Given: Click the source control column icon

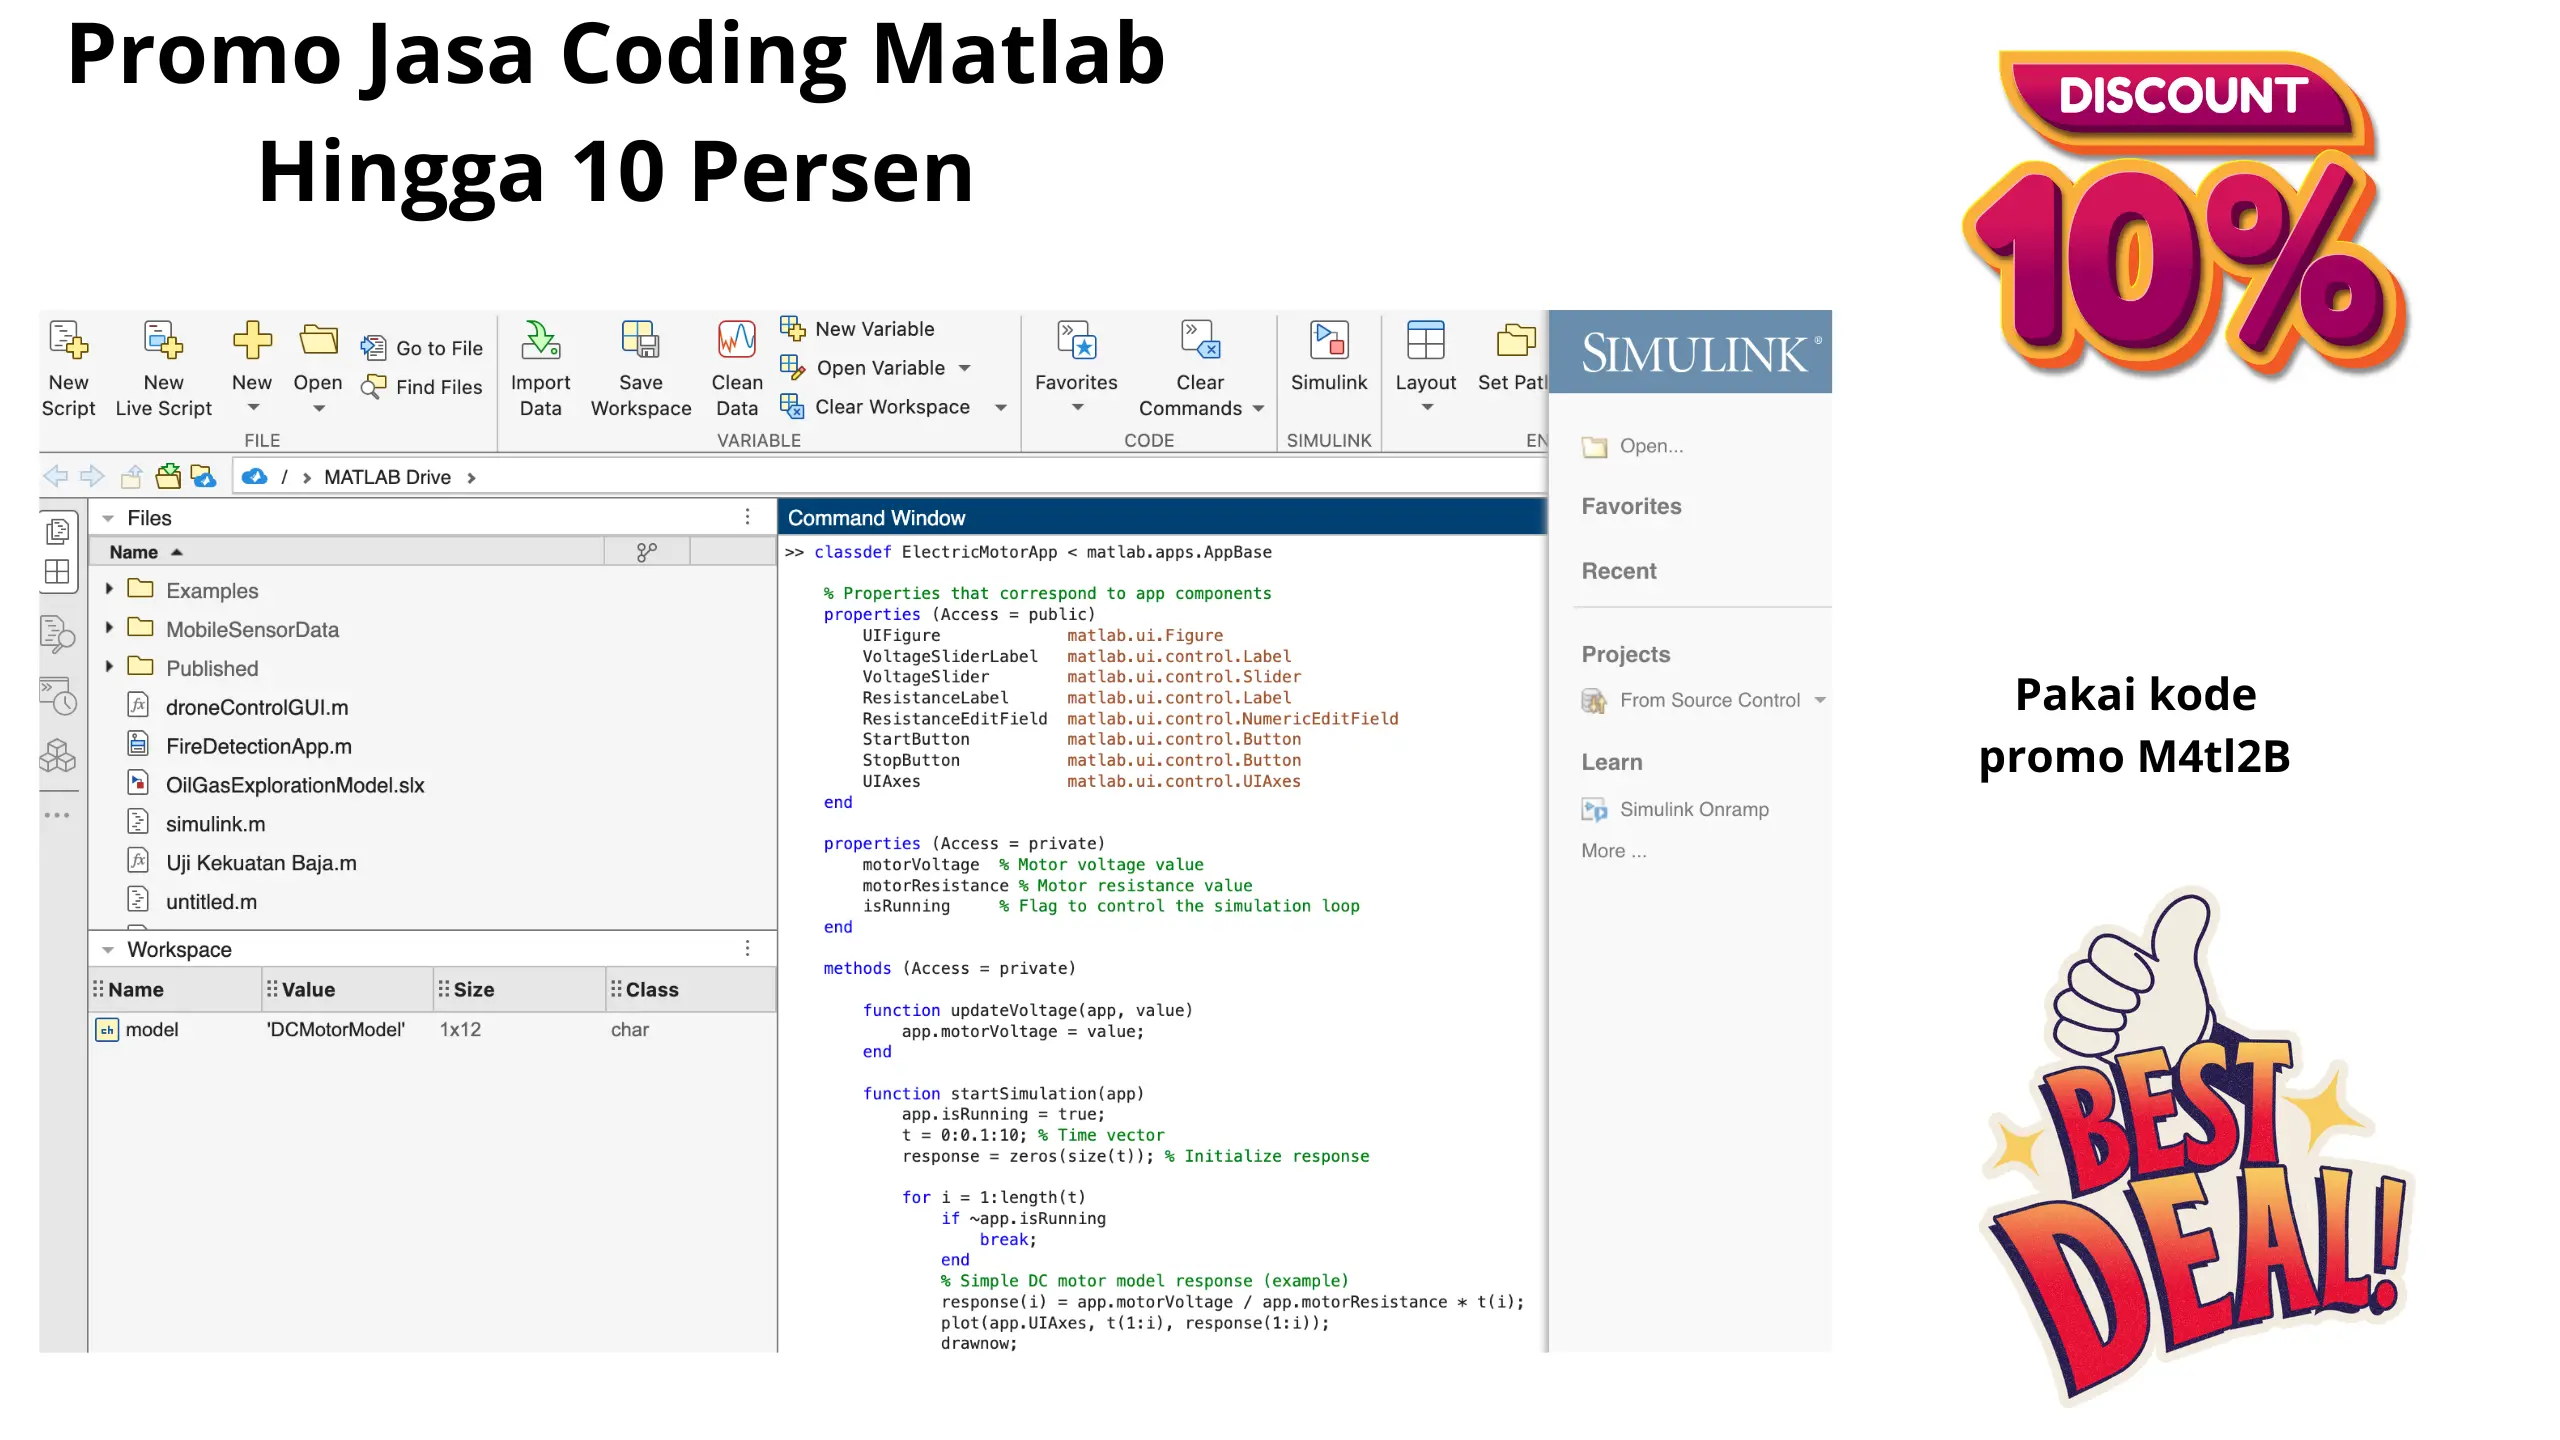Looking at the screenshot, I should coord(647,552).
